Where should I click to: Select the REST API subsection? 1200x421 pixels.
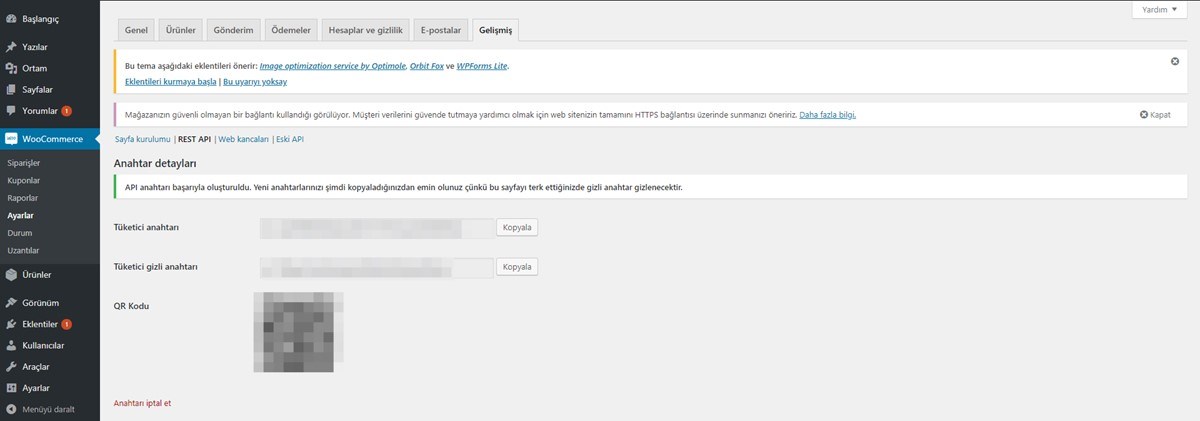[x=194, y=139]
